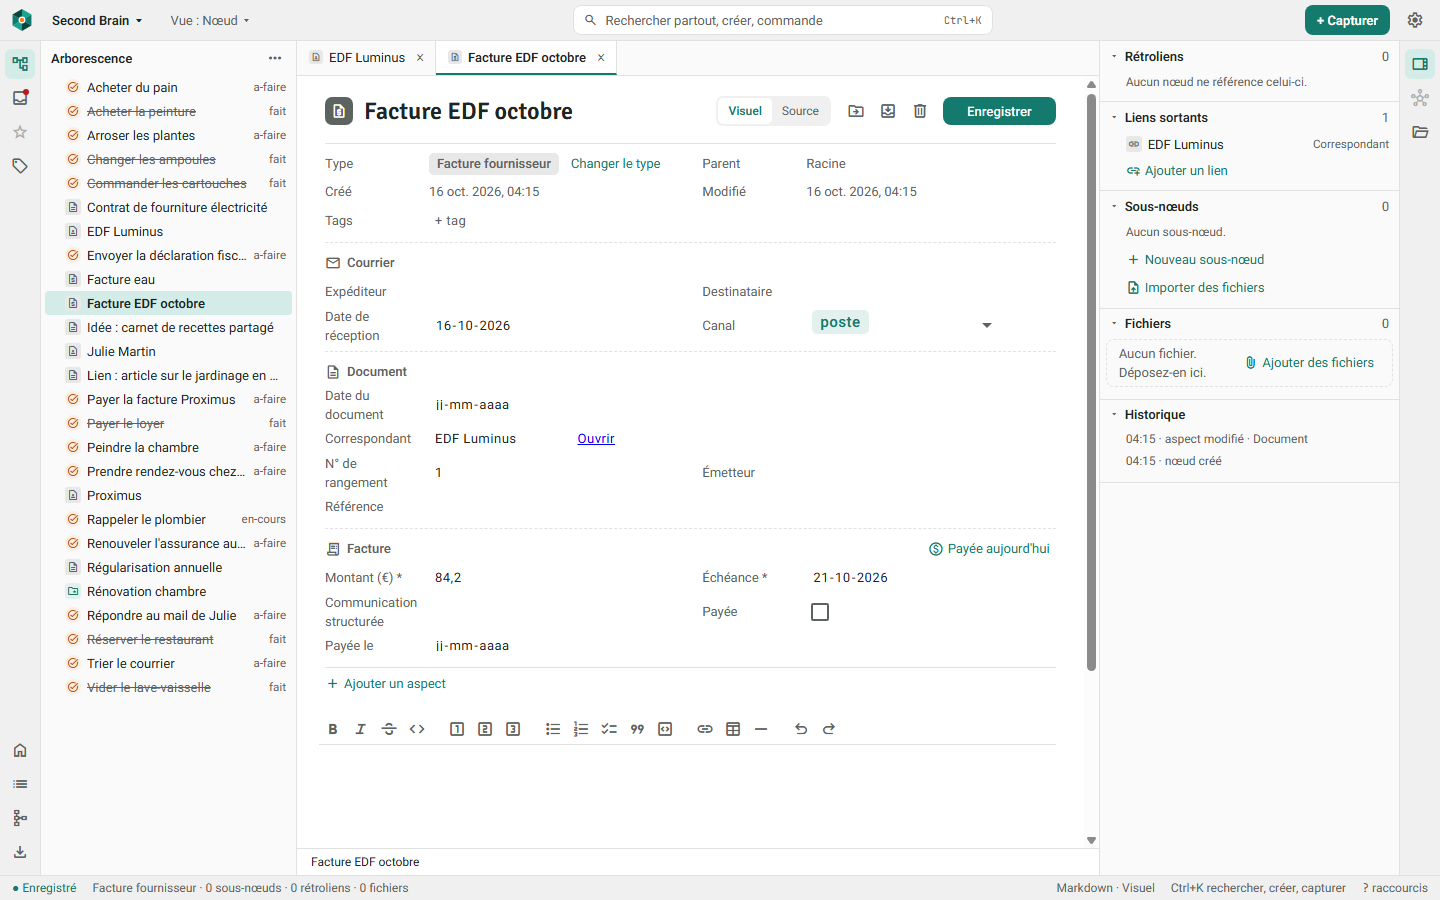This screenshot has height=900, width=1440.
Task: Insert a numbered list
Action: [581, 729]
